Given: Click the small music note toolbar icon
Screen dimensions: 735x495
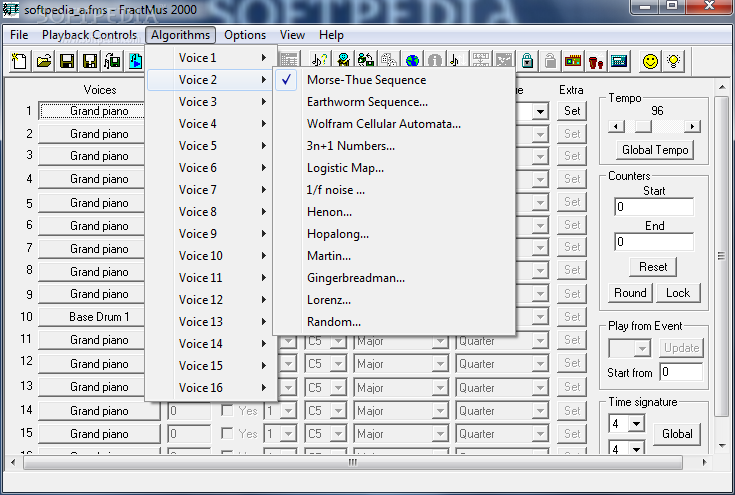Looking at the screenshot, I should (456, 61).
